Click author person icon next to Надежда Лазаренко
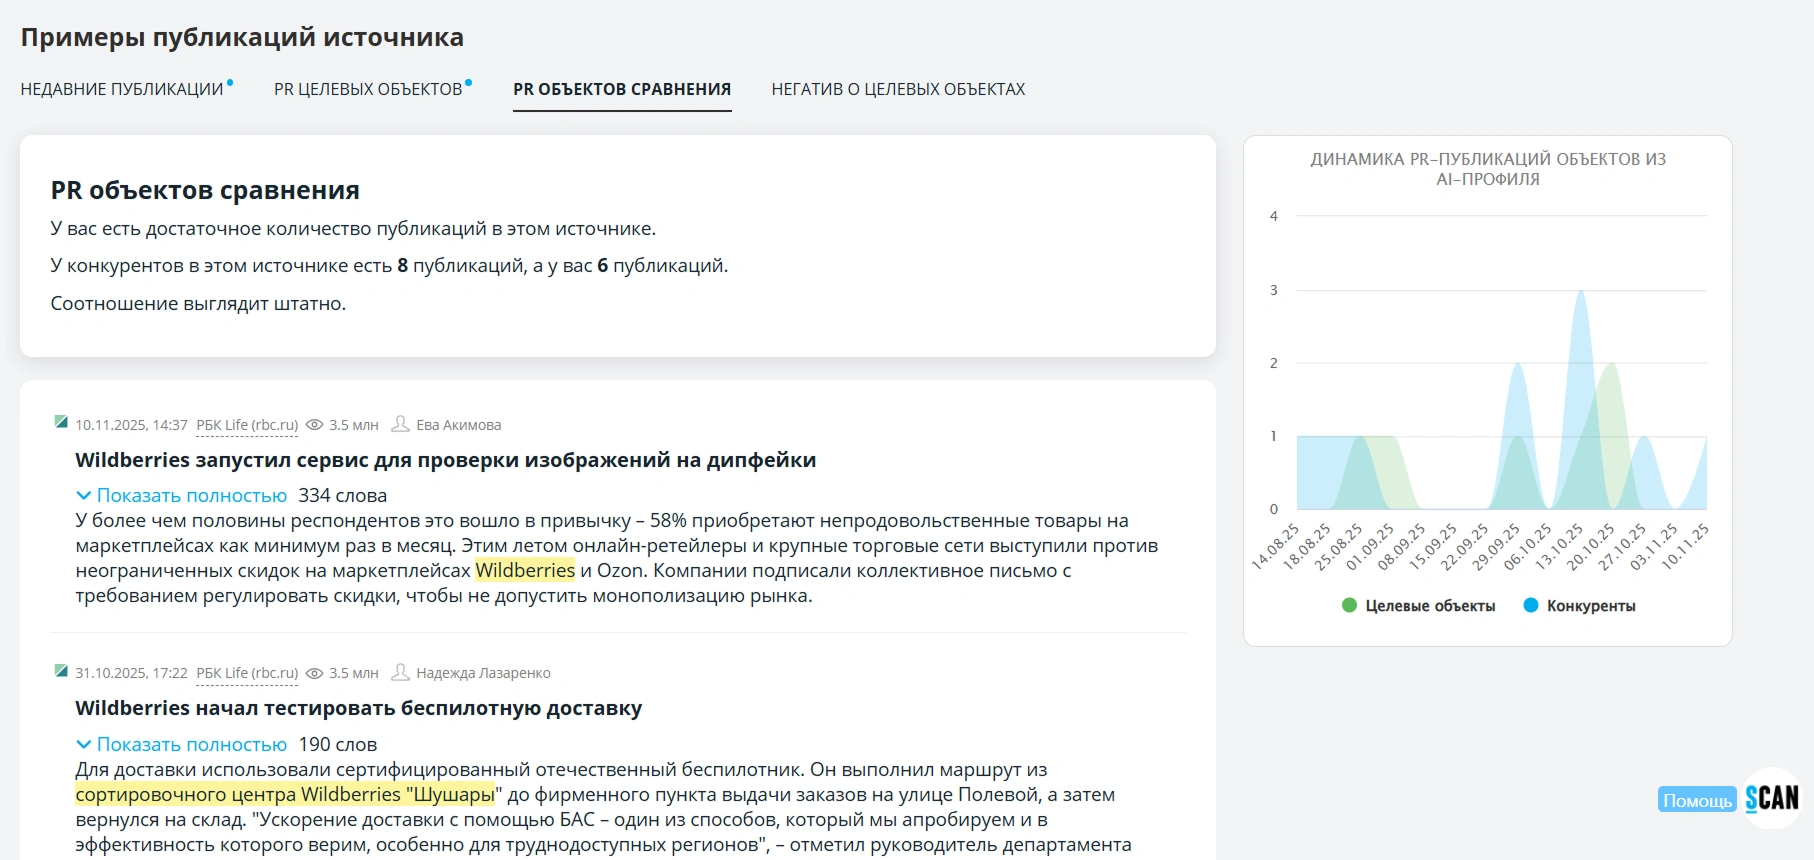 click(400, 672)
